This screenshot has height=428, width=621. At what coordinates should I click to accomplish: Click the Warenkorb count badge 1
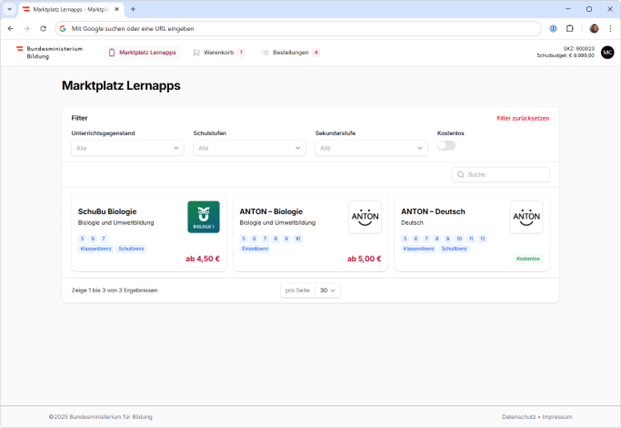(241, 52)
